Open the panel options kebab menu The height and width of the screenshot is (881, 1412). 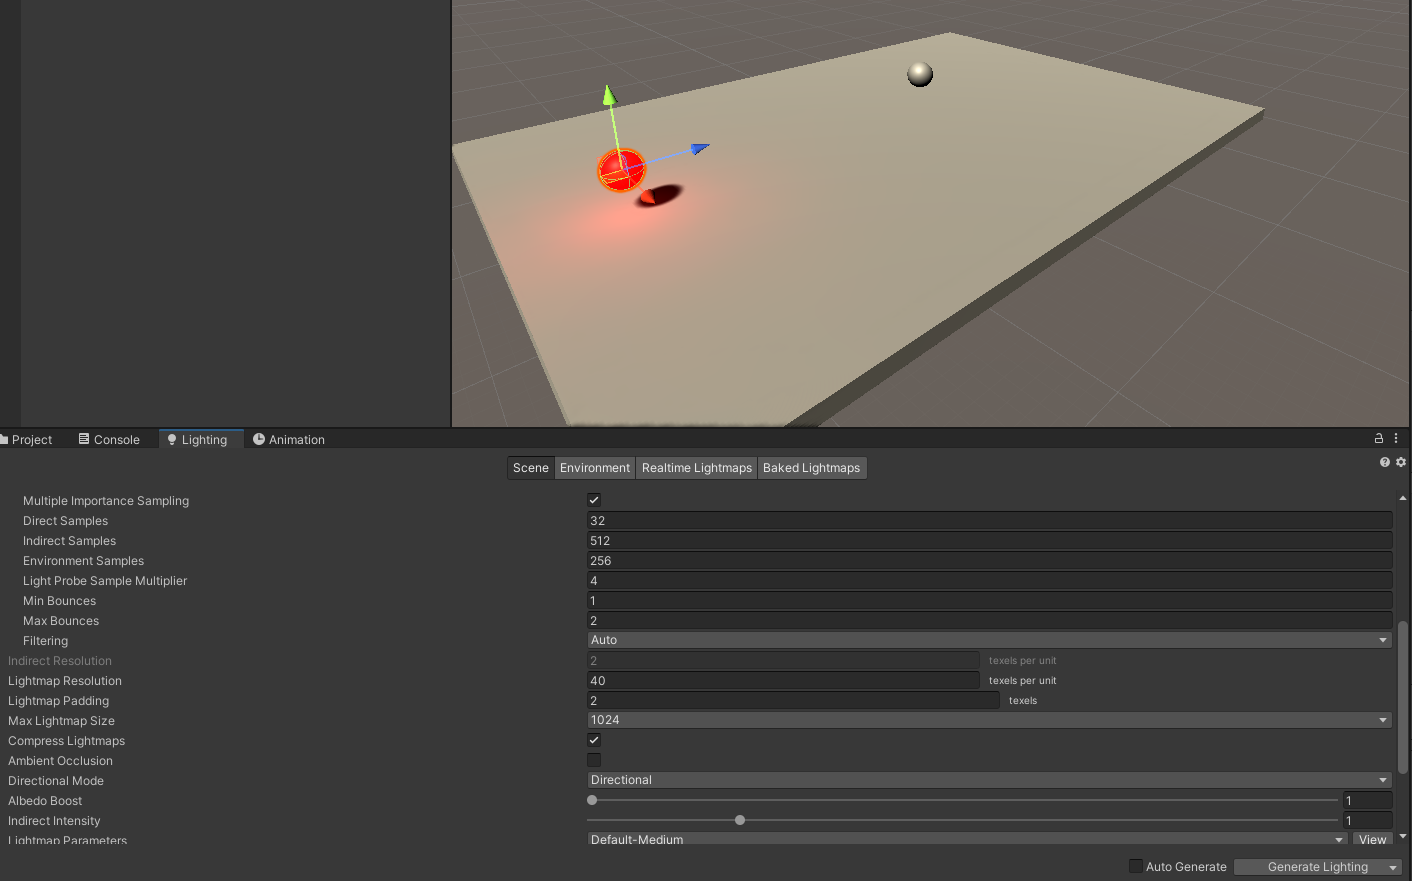(x=1396, y=438)
